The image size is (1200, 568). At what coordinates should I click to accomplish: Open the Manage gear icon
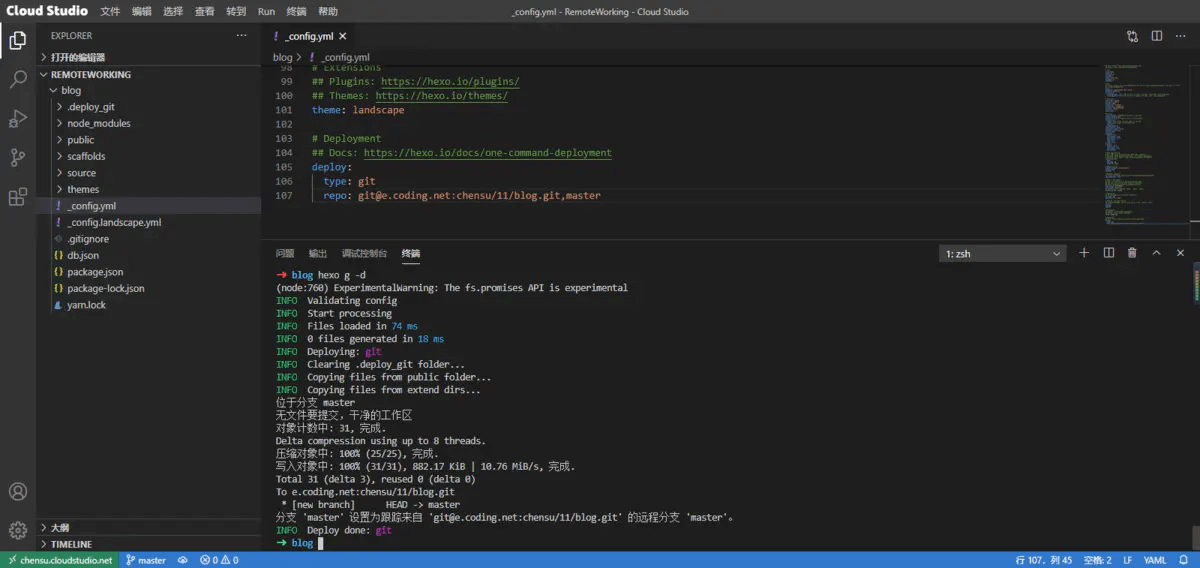tap(18, 530)
